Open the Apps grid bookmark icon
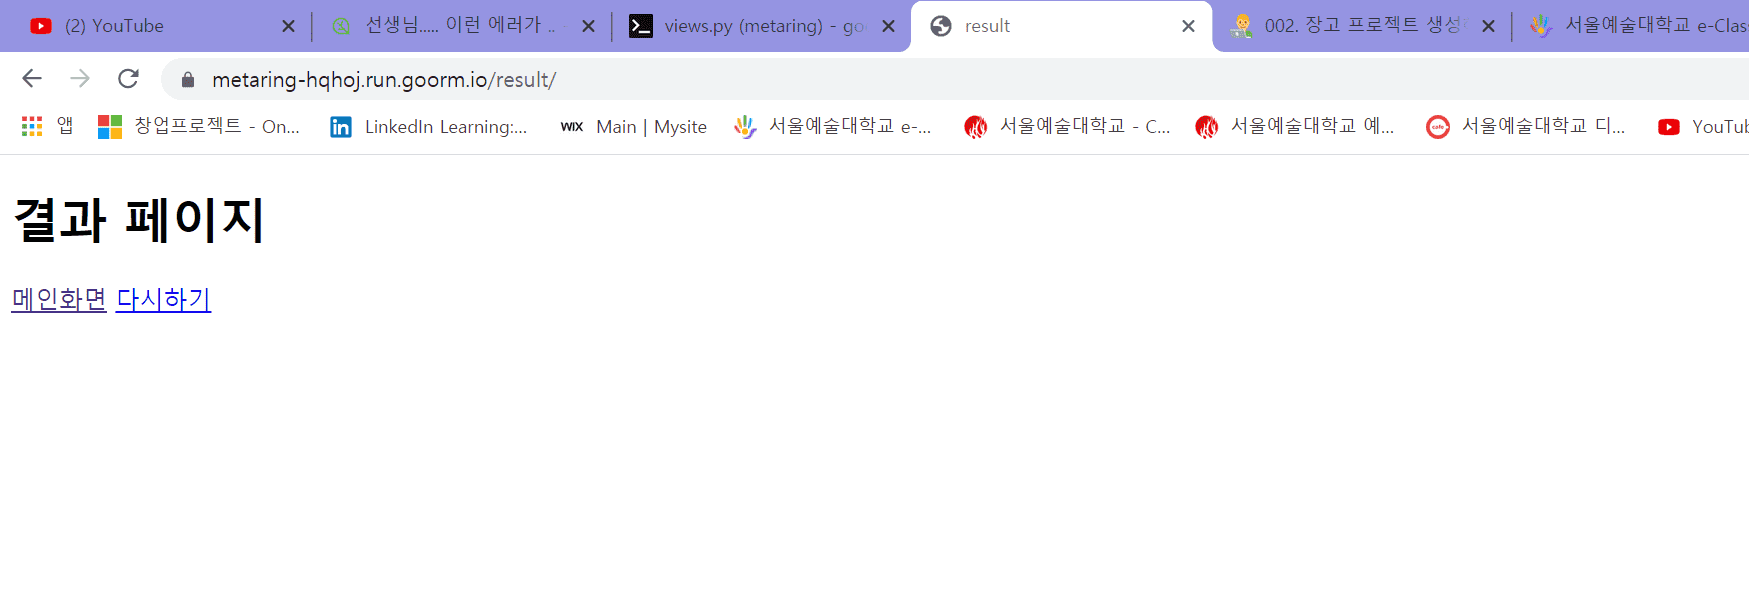The height and width of the screenshot is (606, 1749). pyautogui.click(x=32, y=126)
